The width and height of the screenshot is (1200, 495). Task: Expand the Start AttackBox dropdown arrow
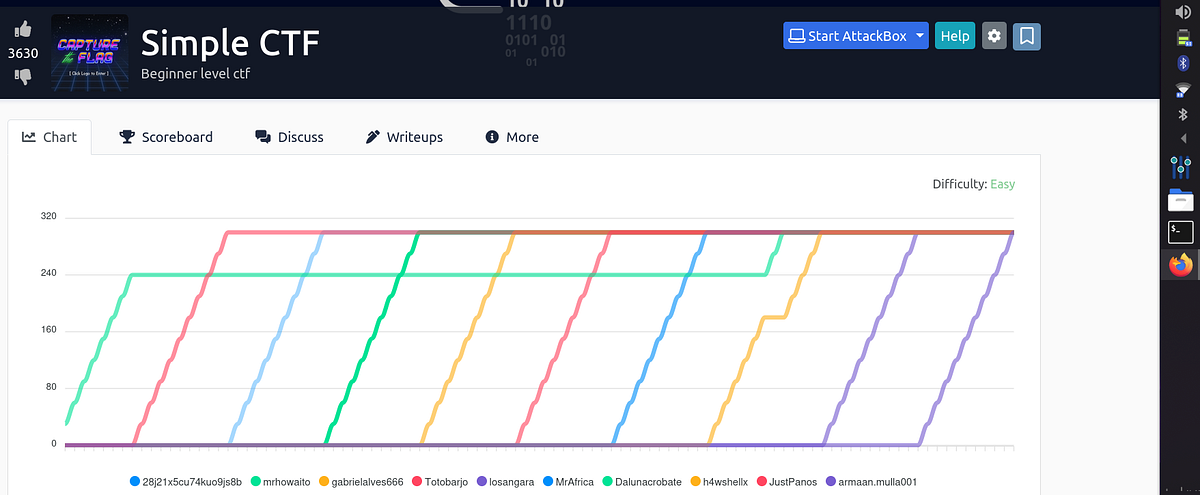pyautogui.click(x=919, y=36)
